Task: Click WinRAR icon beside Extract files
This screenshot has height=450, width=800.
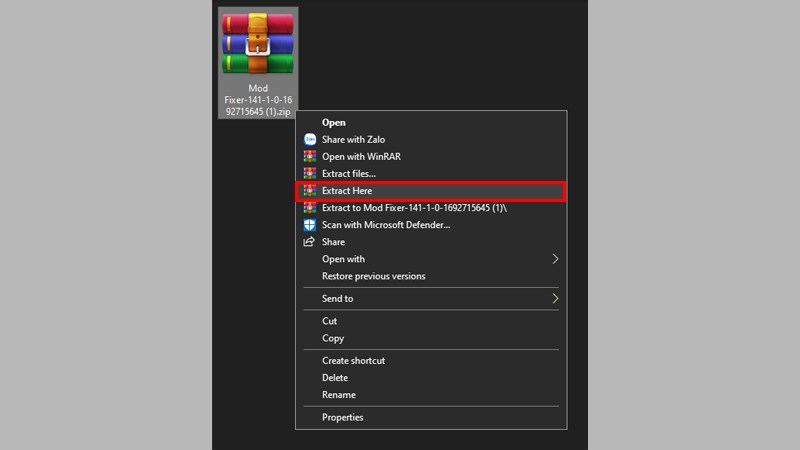Action: click(310, 173)
